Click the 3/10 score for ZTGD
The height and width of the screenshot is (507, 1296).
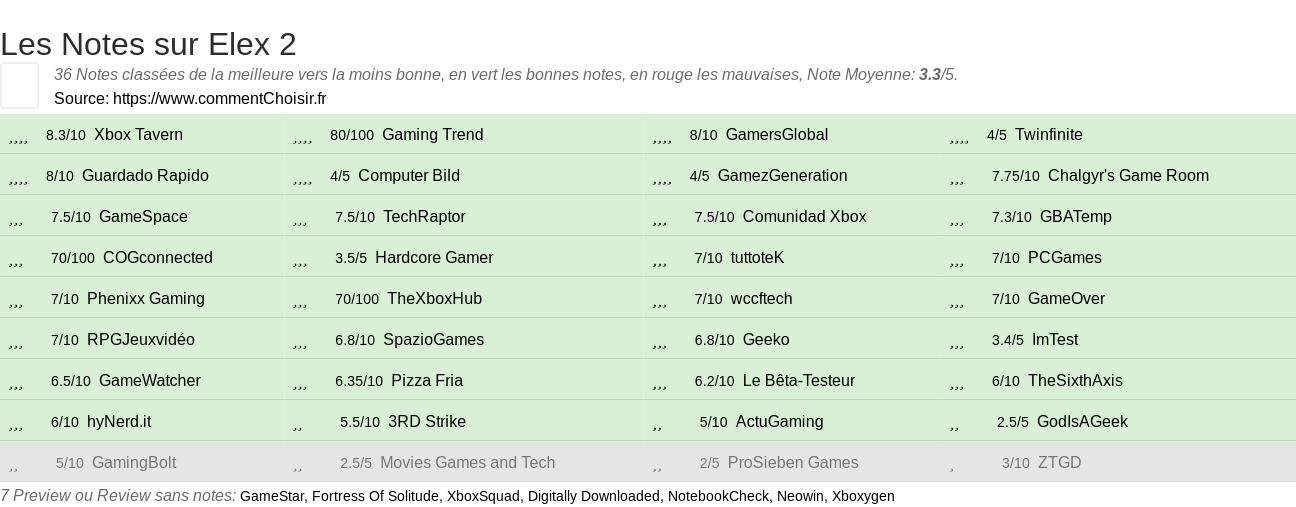[x=1016, y=463]
